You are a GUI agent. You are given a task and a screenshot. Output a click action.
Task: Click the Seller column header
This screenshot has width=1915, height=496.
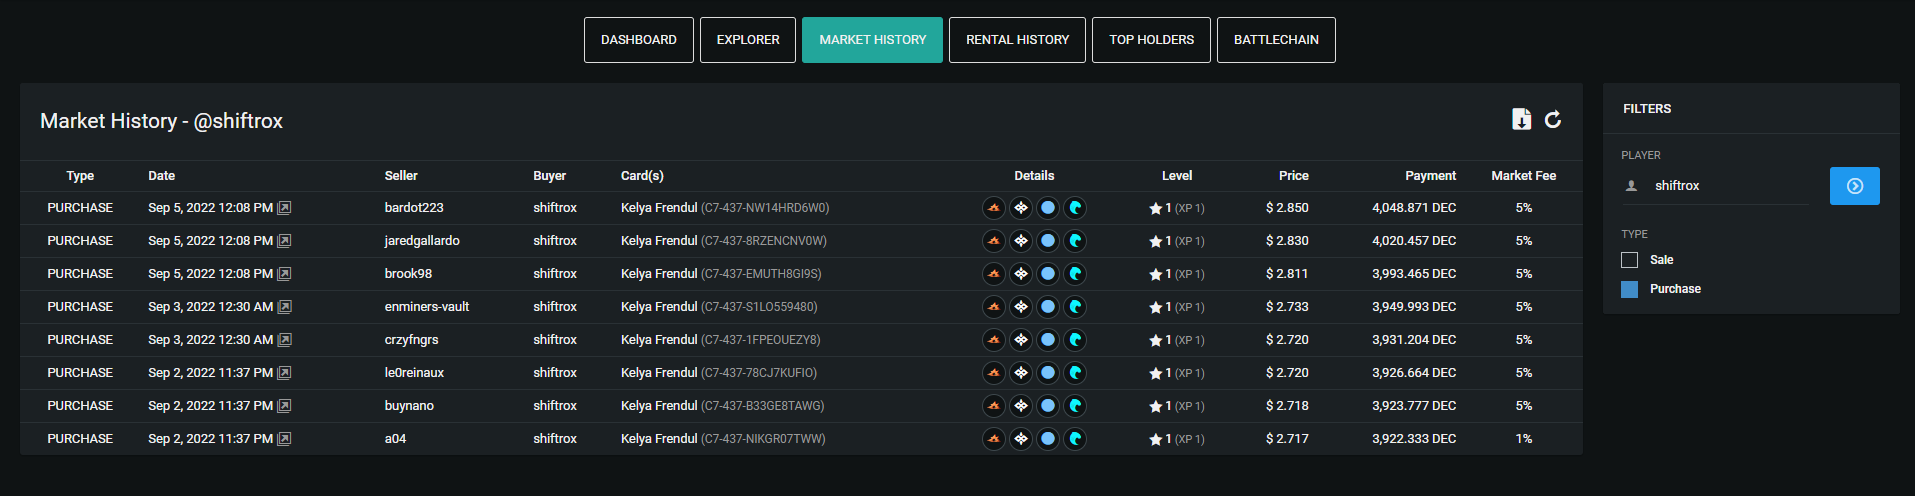(x=401, y=176)
